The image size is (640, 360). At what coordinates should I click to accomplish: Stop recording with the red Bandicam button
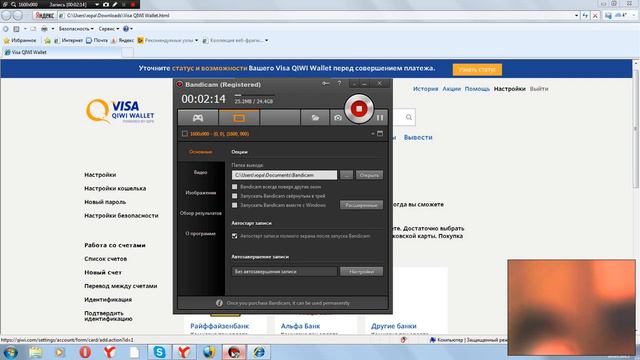point(359,109)
